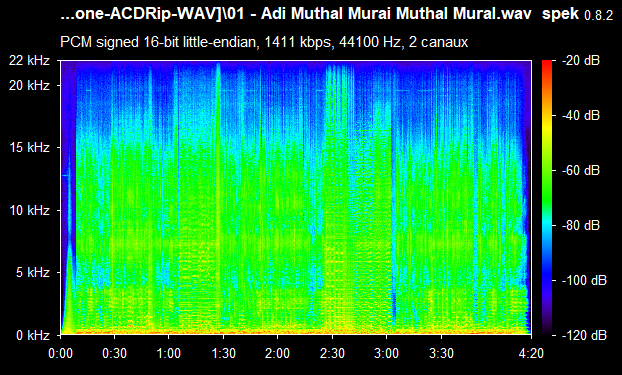Click the 0:30 time axis label

click(x=114, y=353)
